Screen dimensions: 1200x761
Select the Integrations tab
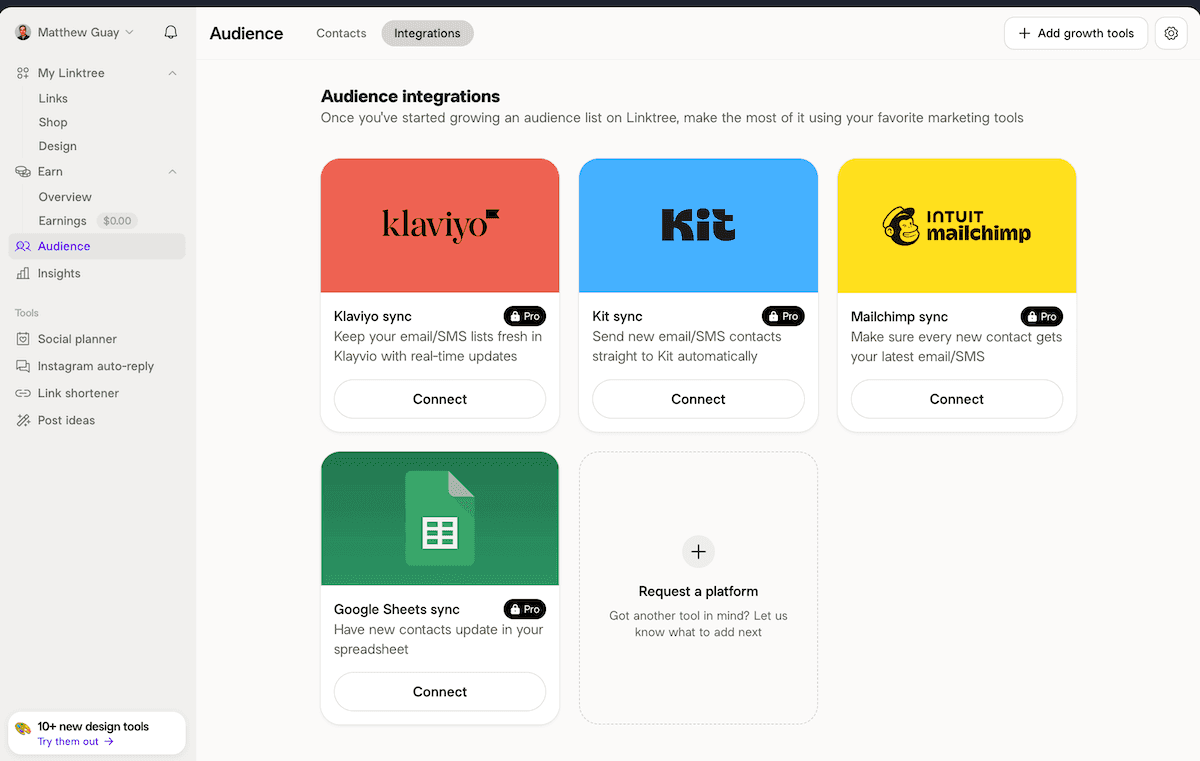point(427,33)
